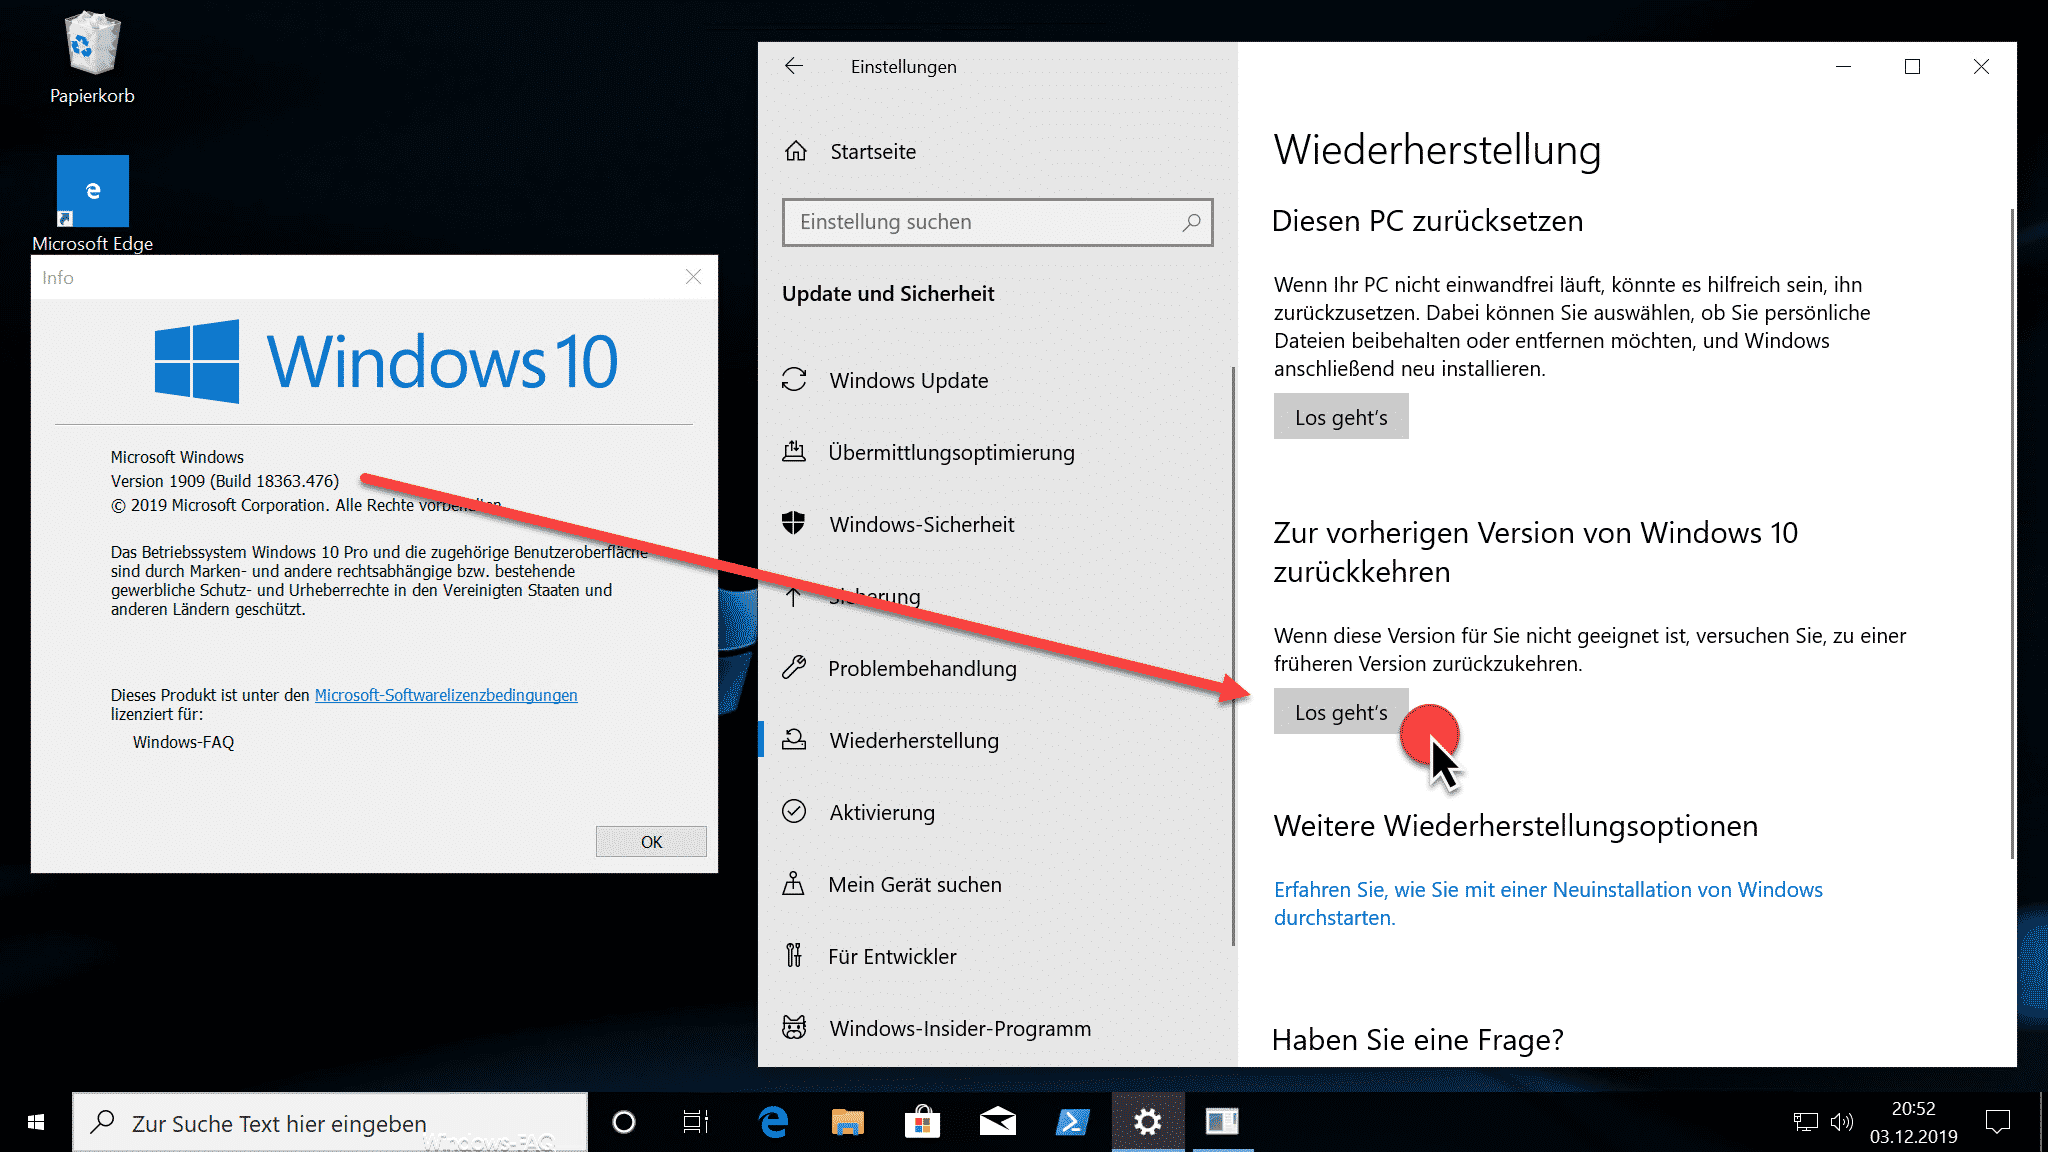Image resolution: width=2048 pixels, height=1152 pixels.
Task: Select the Für Entwickler tools icon
Action: tap(794, 956)
